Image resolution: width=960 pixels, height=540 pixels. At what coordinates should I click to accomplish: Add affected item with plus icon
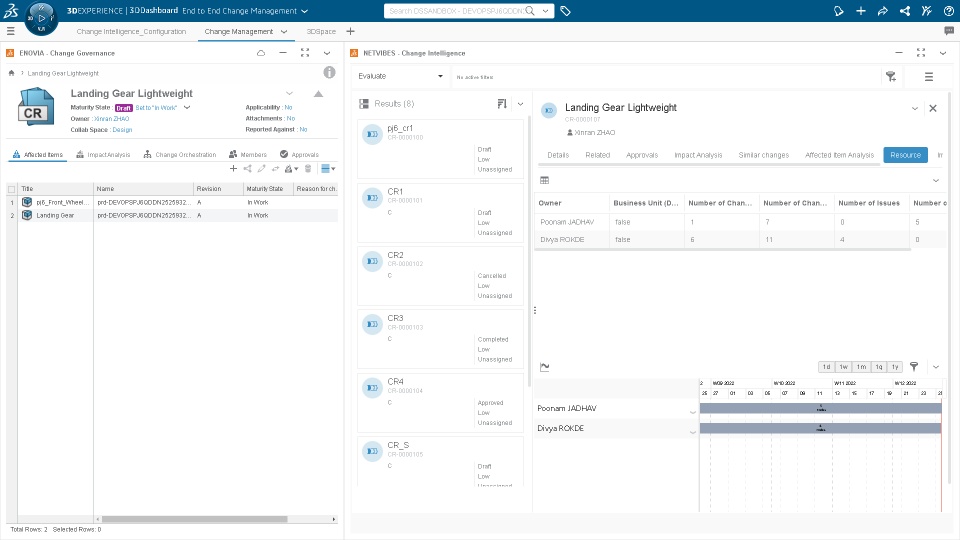233,168
